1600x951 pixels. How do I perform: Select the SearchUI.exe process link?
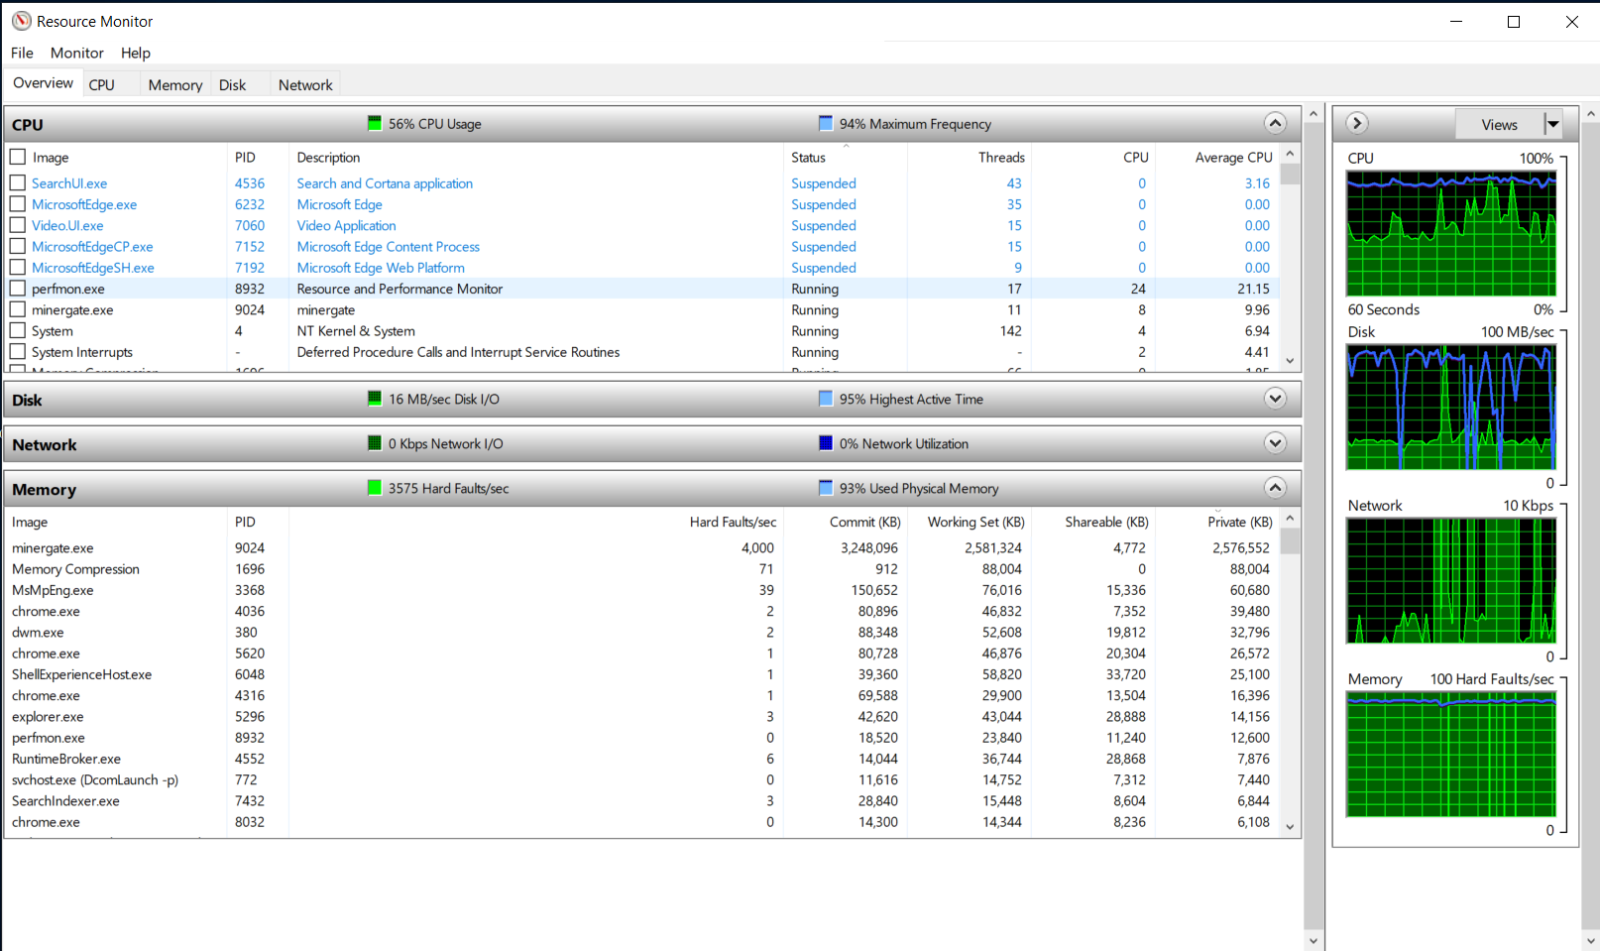(x=69, y=183)
